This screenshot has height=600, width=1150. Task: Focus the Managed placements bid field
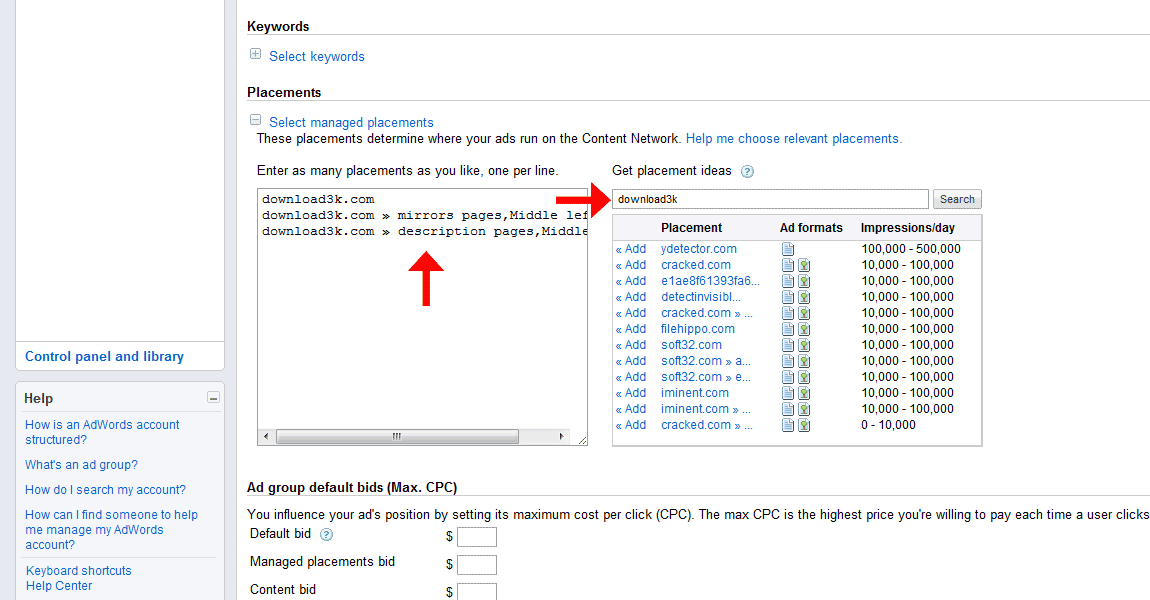point(477,565)
